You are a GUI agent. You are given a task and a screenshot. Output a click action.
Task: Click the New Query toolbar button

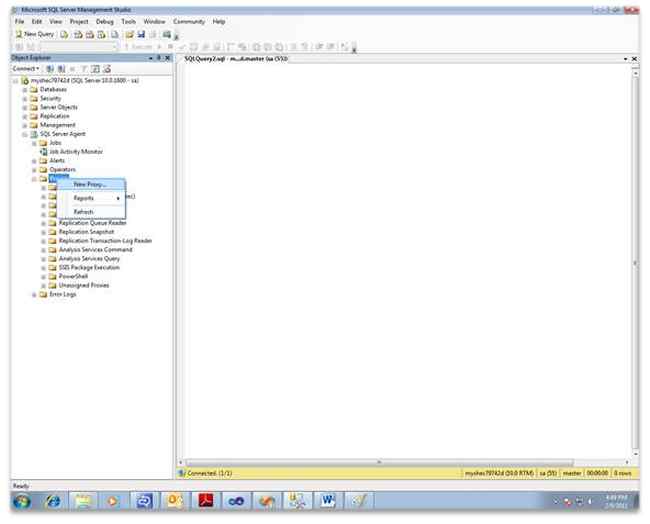point(35,34)
